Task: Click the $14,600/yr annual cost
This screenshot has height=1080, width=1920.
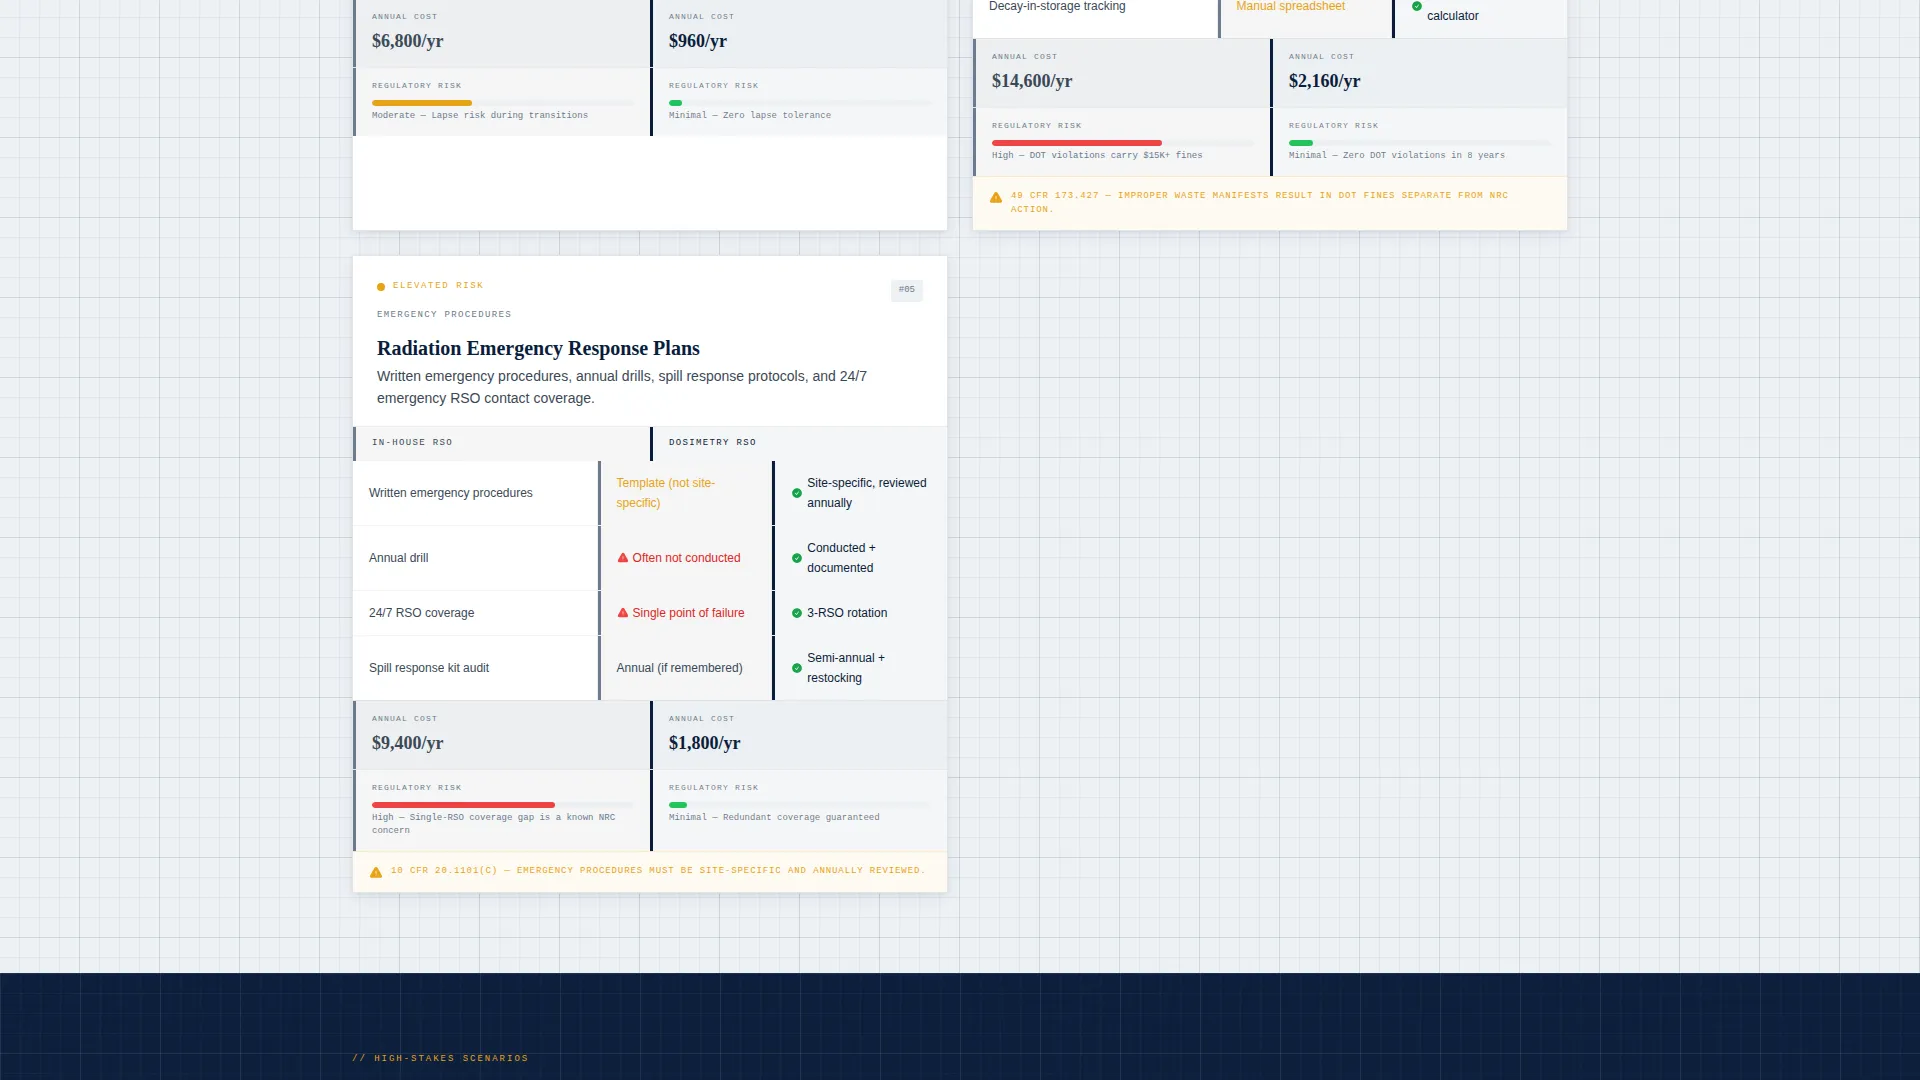Action: point(1032,81)
